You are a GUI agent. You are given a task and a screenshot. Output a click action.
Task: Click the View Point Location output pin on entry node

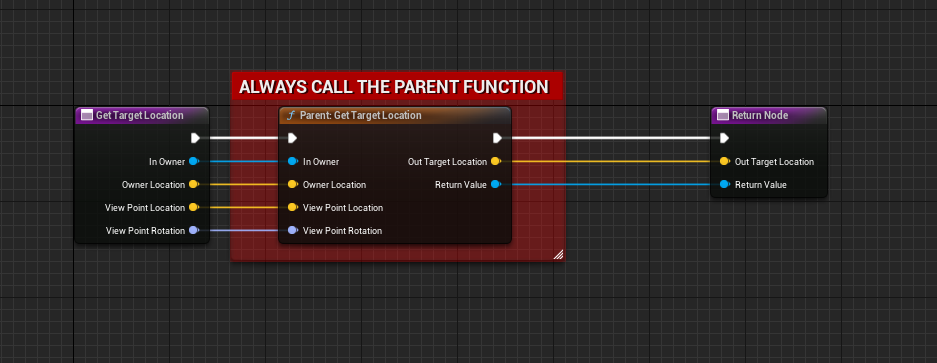tap(194, 208)
